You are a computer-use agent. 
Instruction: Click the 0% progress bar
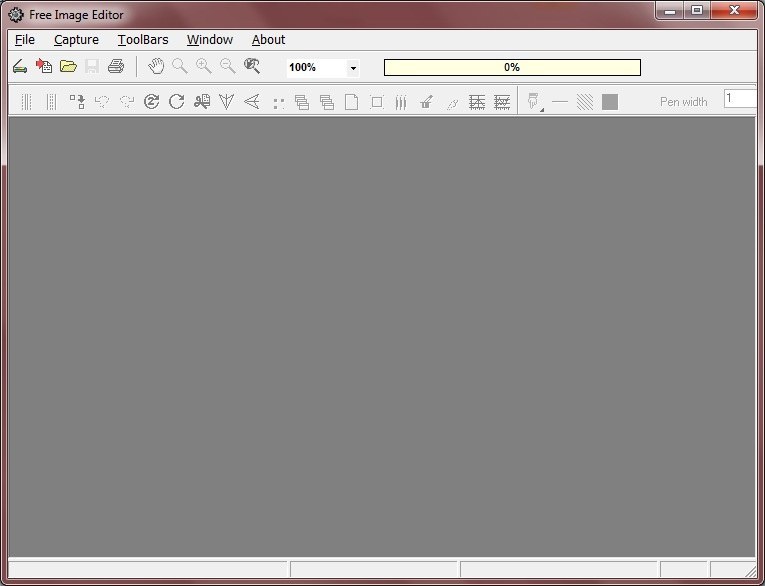pos(512,67)
